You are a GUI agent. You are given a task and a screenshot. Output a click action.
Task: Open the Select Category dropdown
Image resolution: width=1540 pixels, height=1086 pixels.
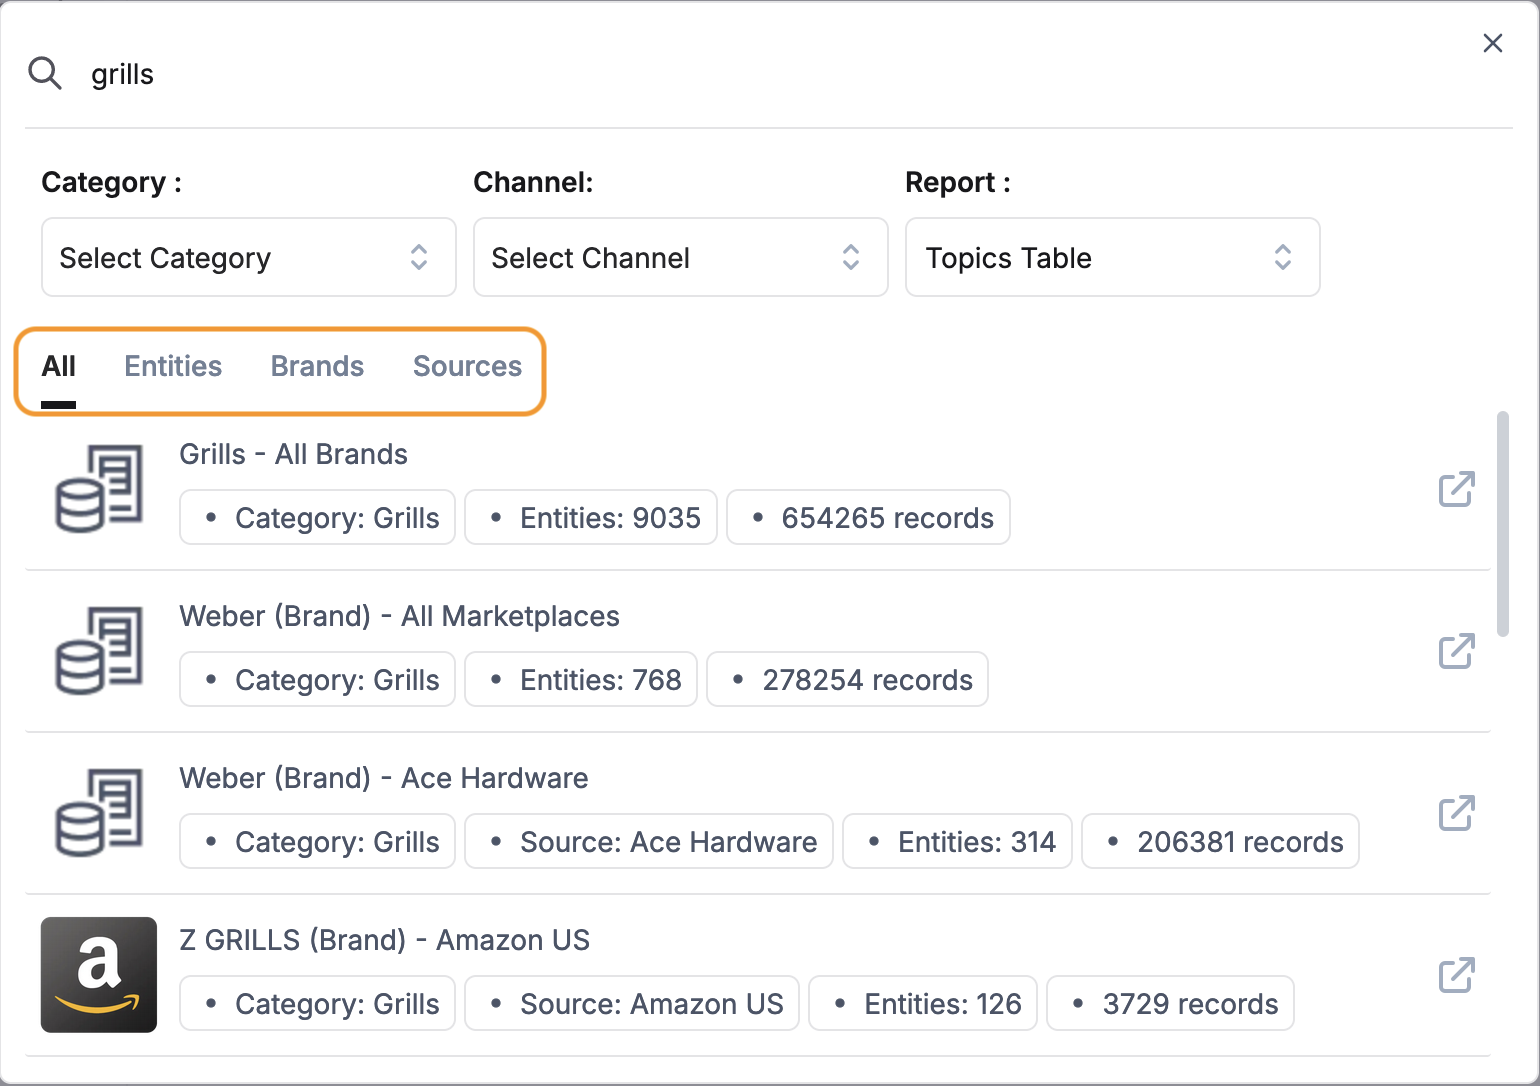[249, 257]
